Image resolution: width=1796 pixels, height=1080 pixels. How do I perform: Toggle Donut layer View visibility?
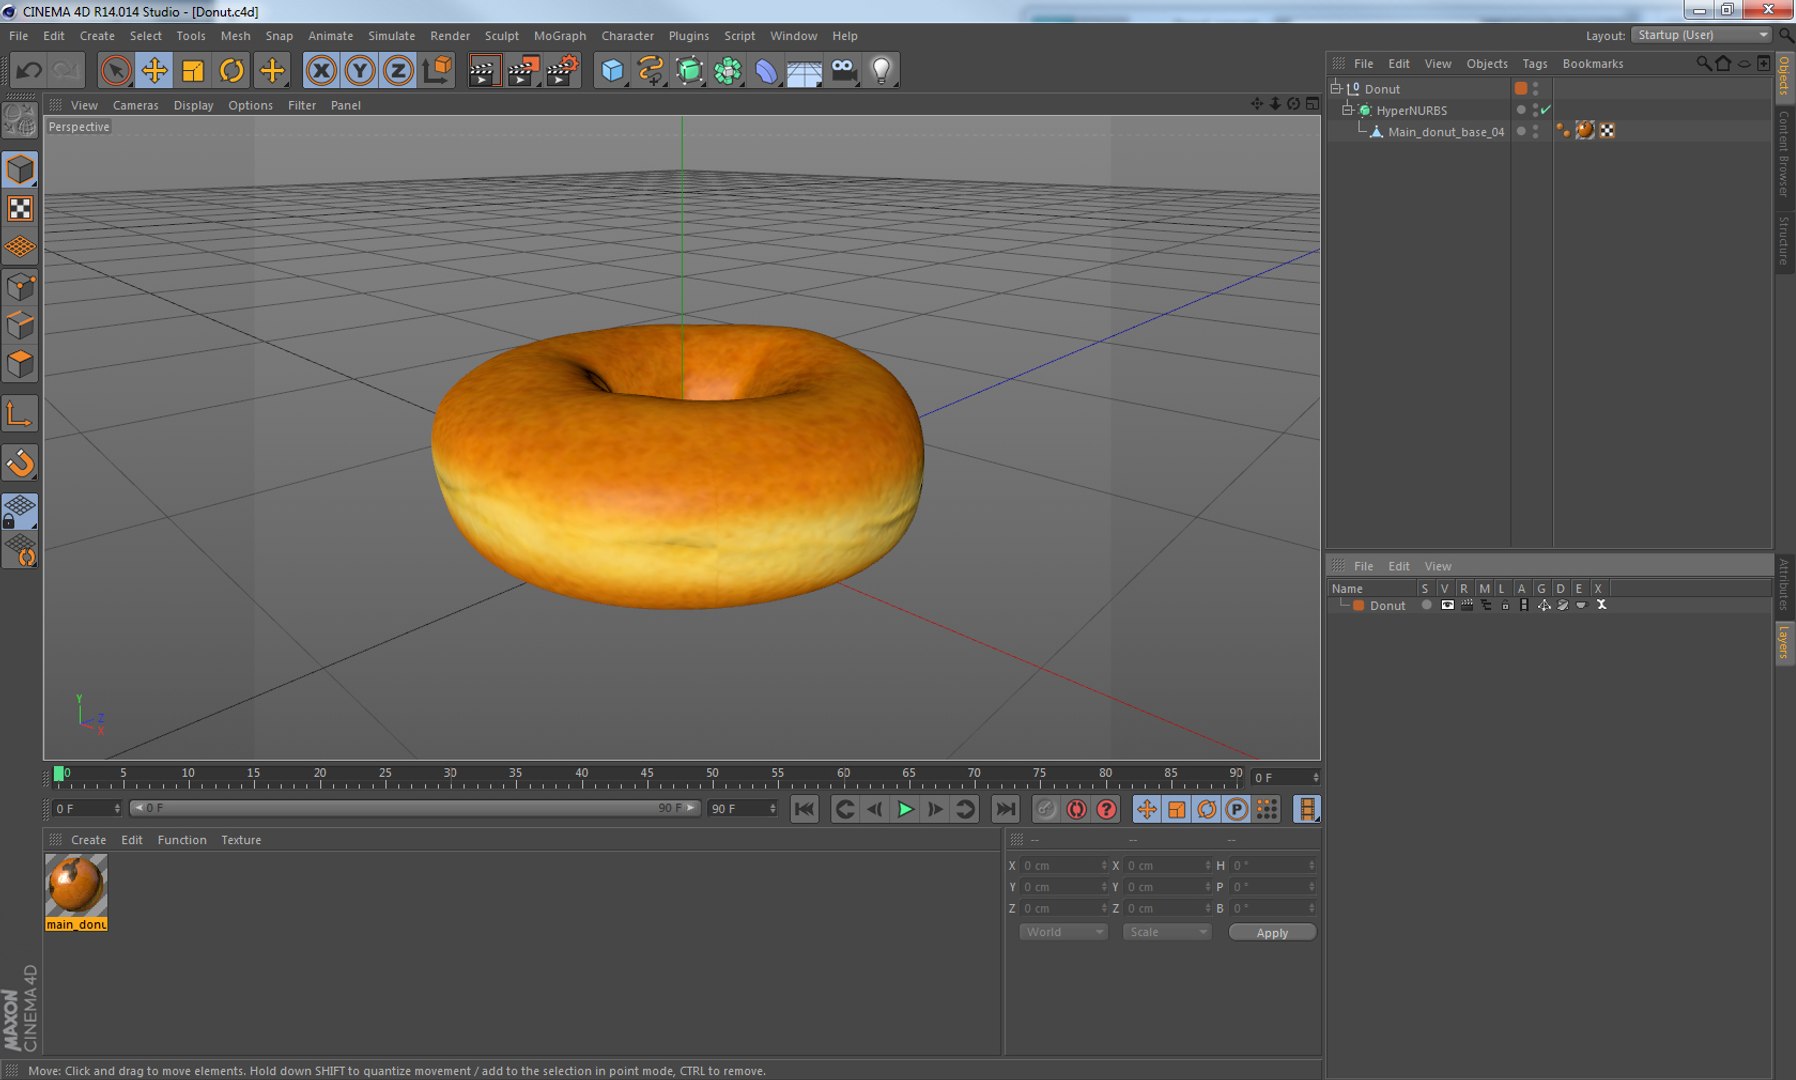[x=1447, y=605]
